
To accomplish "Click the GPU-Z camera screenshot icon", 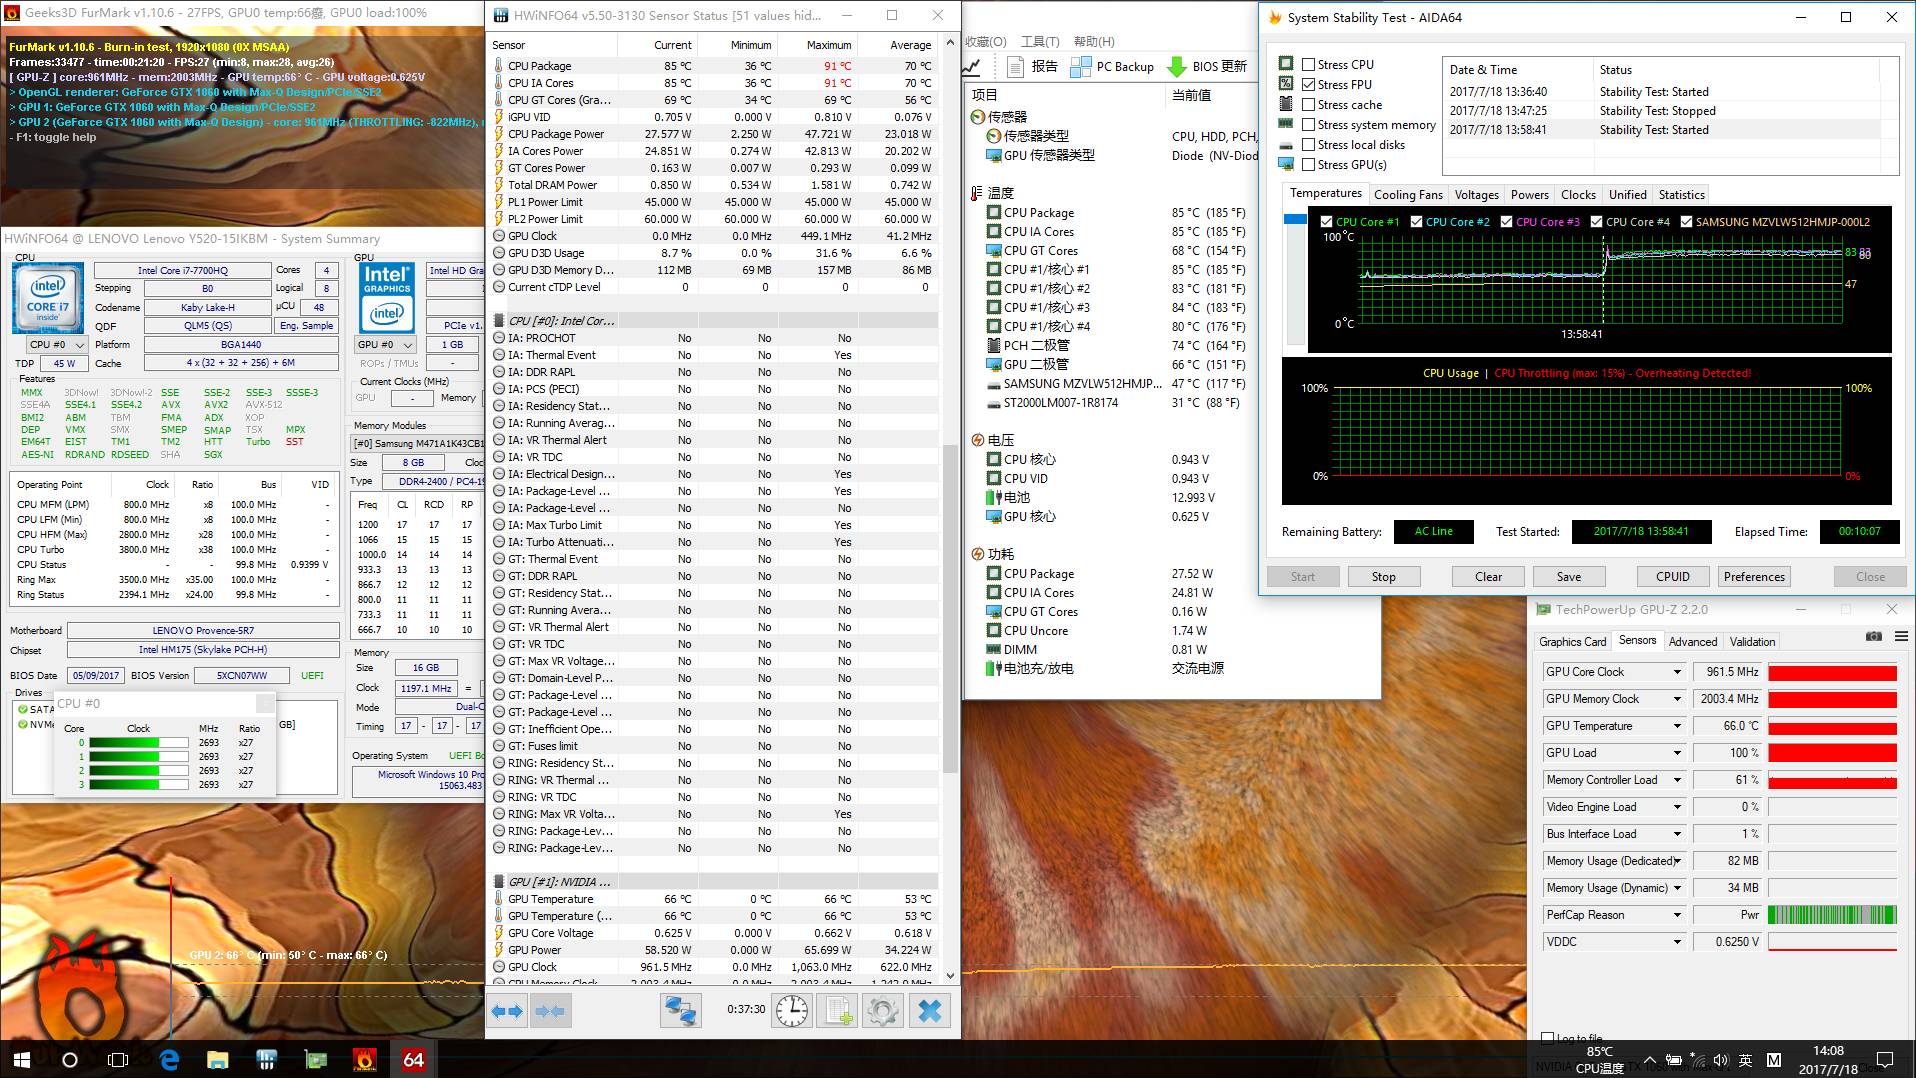I will tap(1873, 636).
